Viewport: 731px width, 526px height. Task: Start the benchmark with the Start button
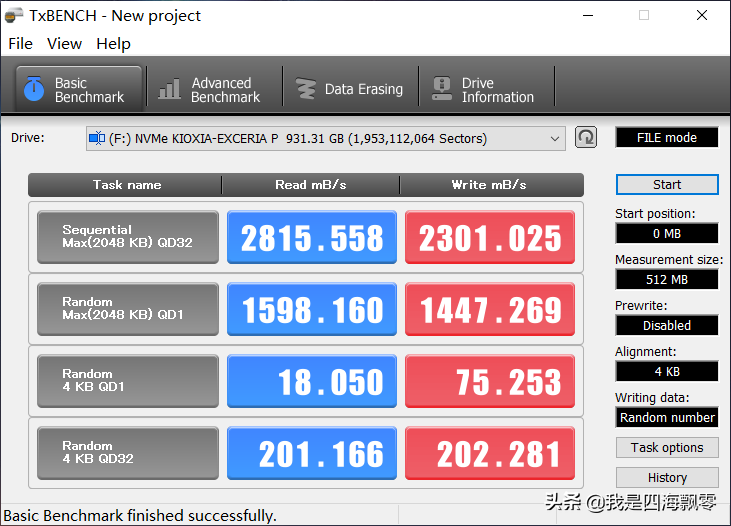click(667, 185)
